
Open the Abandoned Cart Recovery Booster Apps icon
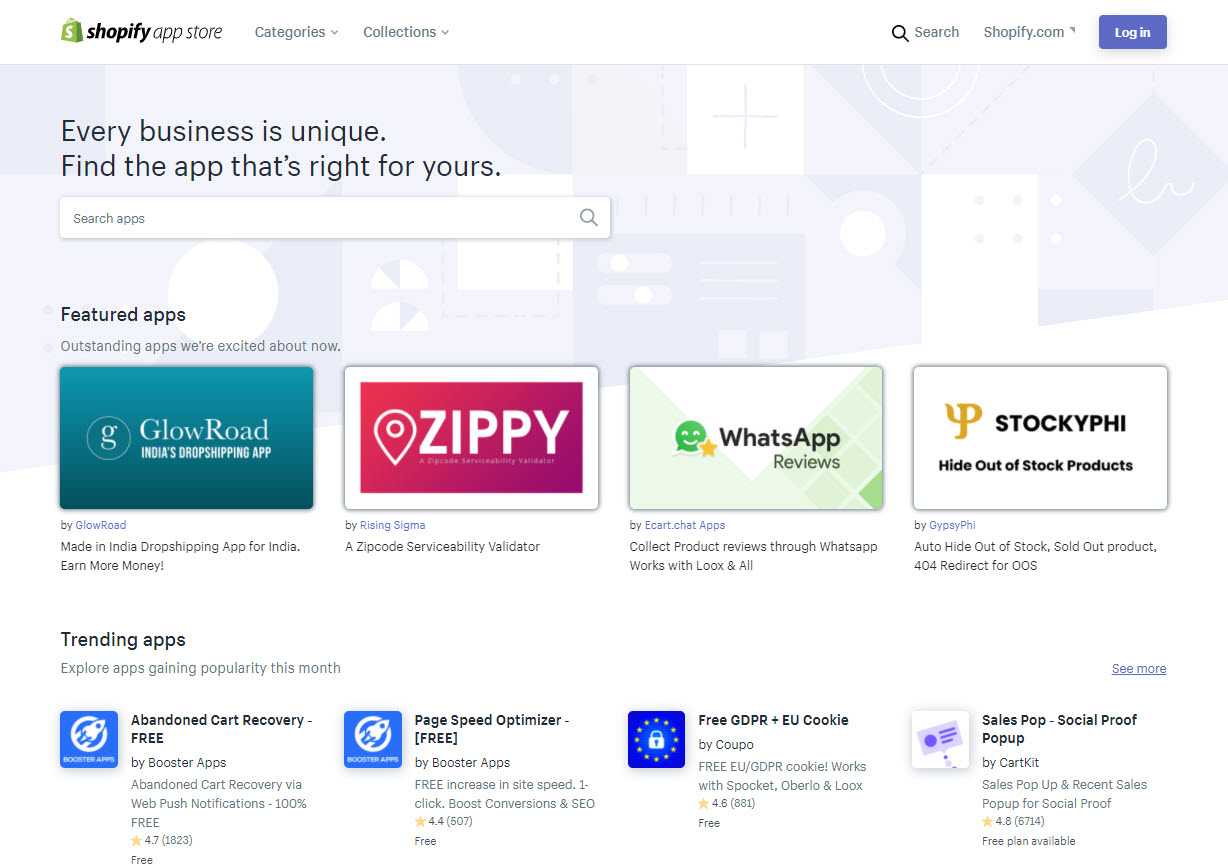[x=89, y=740]
